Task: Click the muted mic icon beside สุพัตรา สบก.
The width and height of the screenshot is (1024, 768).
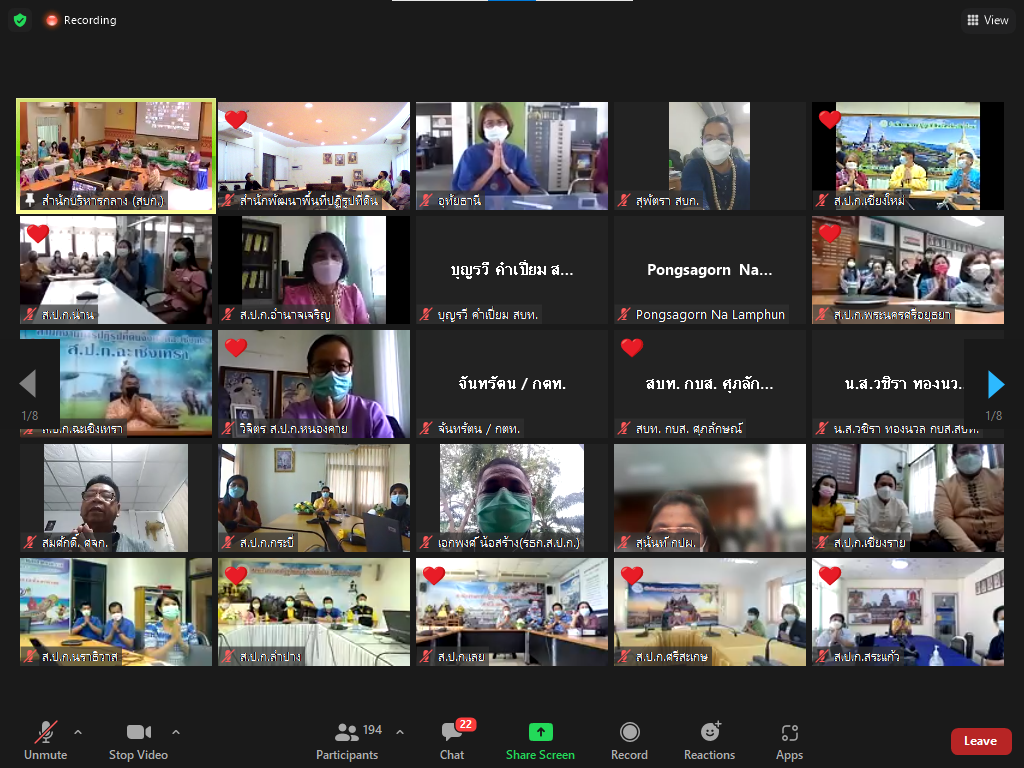Action: point(624,200)
